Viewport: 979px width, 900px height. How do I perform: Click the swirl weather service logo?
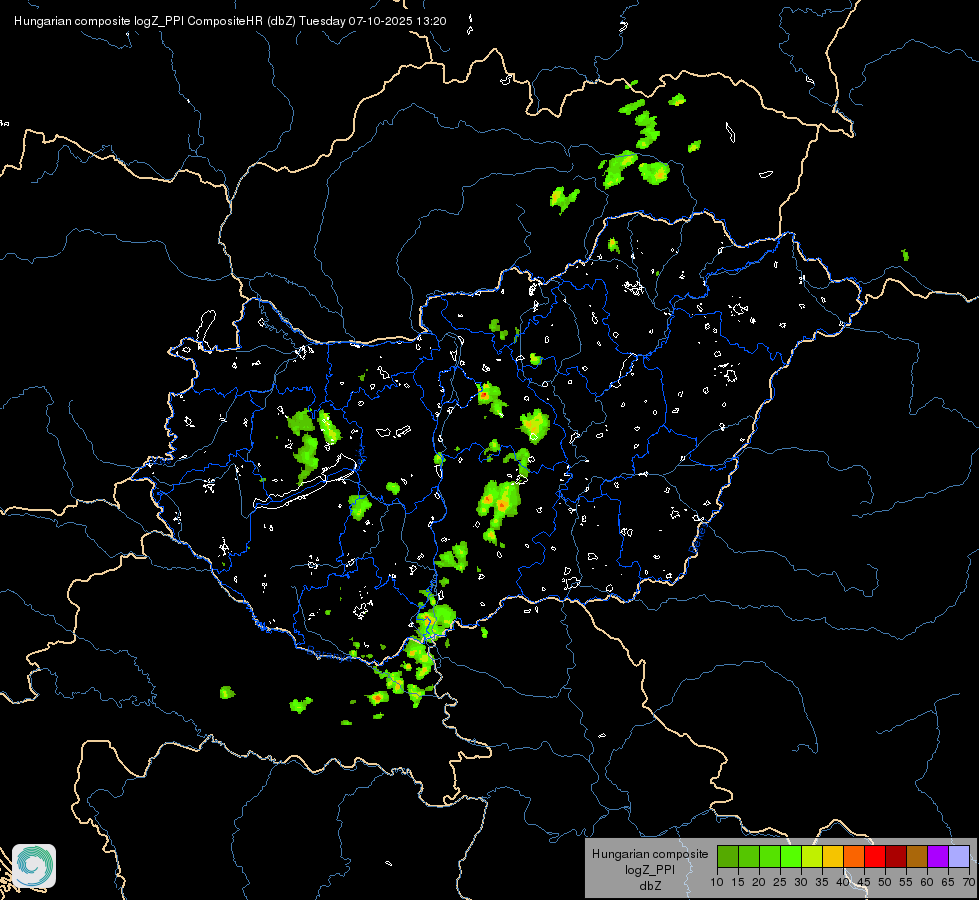[34, 866]
